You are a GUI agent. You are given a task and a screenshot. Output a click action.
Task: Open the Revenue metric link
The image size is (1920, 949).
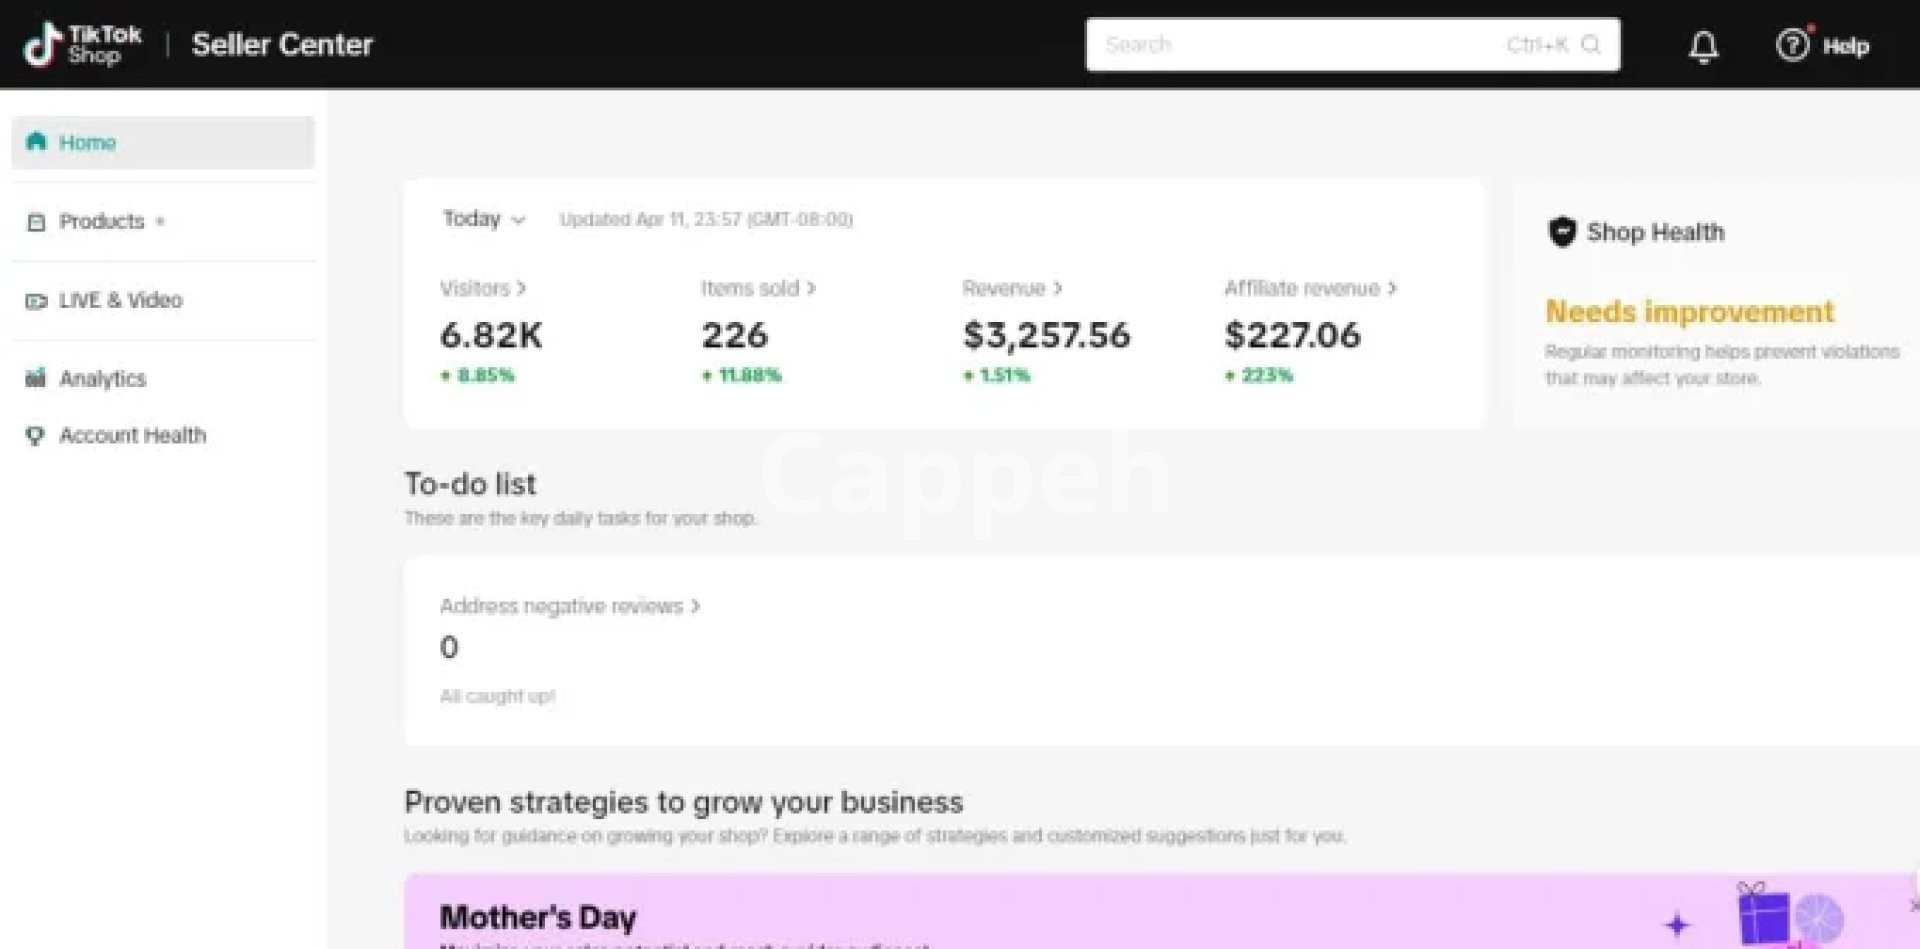[x=1012, y=289]
